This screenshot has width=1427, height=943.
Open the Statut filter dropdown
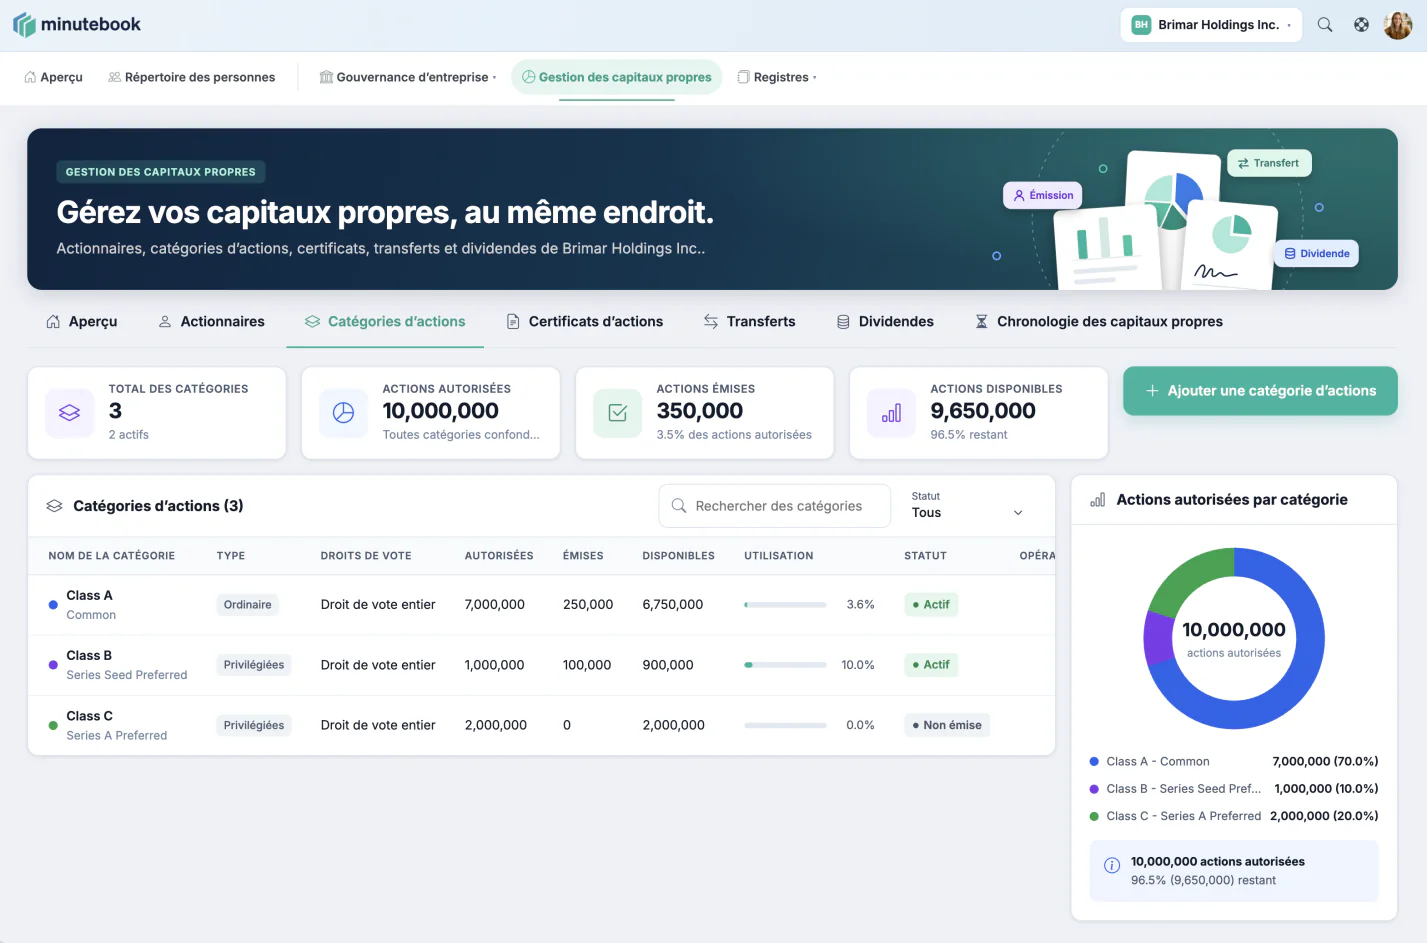point(967,506)
